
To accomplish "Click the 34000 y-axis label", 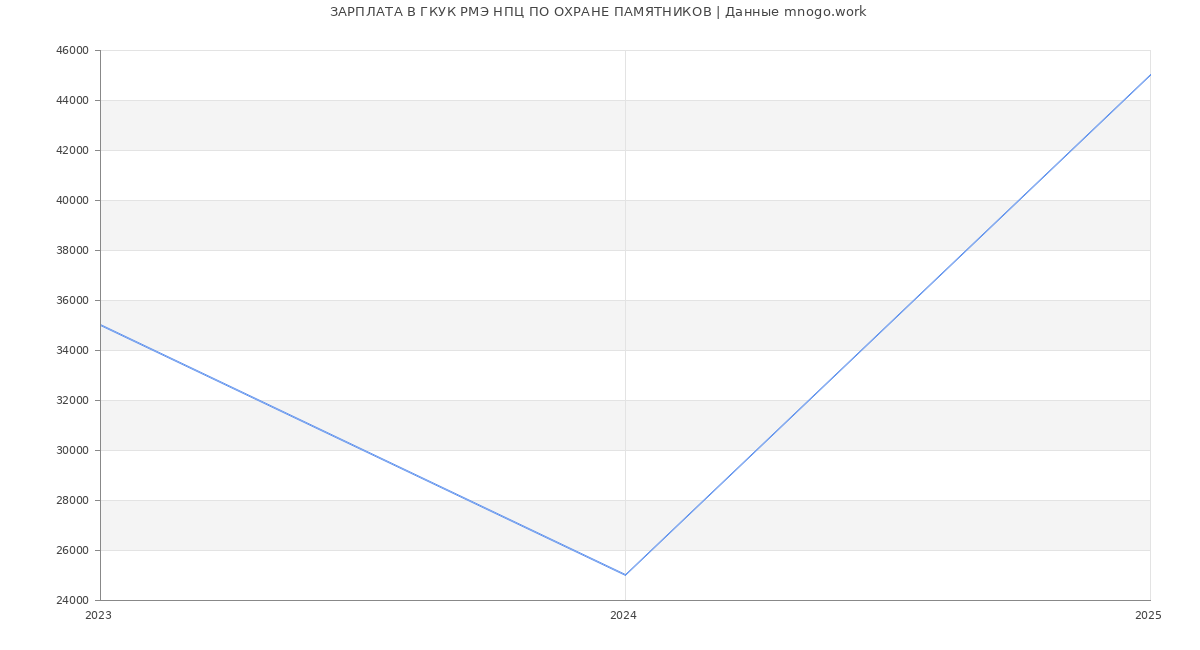I will 72,351.
